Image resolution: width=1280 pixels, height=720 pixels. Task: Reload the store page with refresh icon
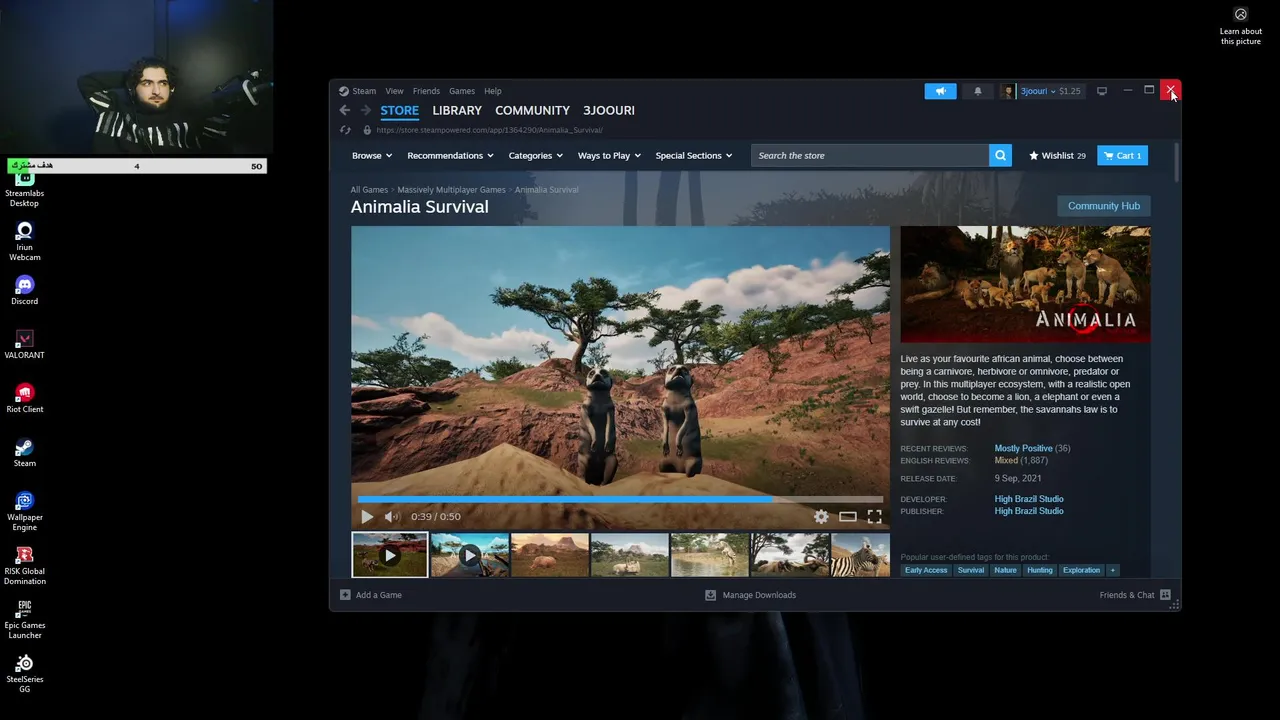(345, 130)
